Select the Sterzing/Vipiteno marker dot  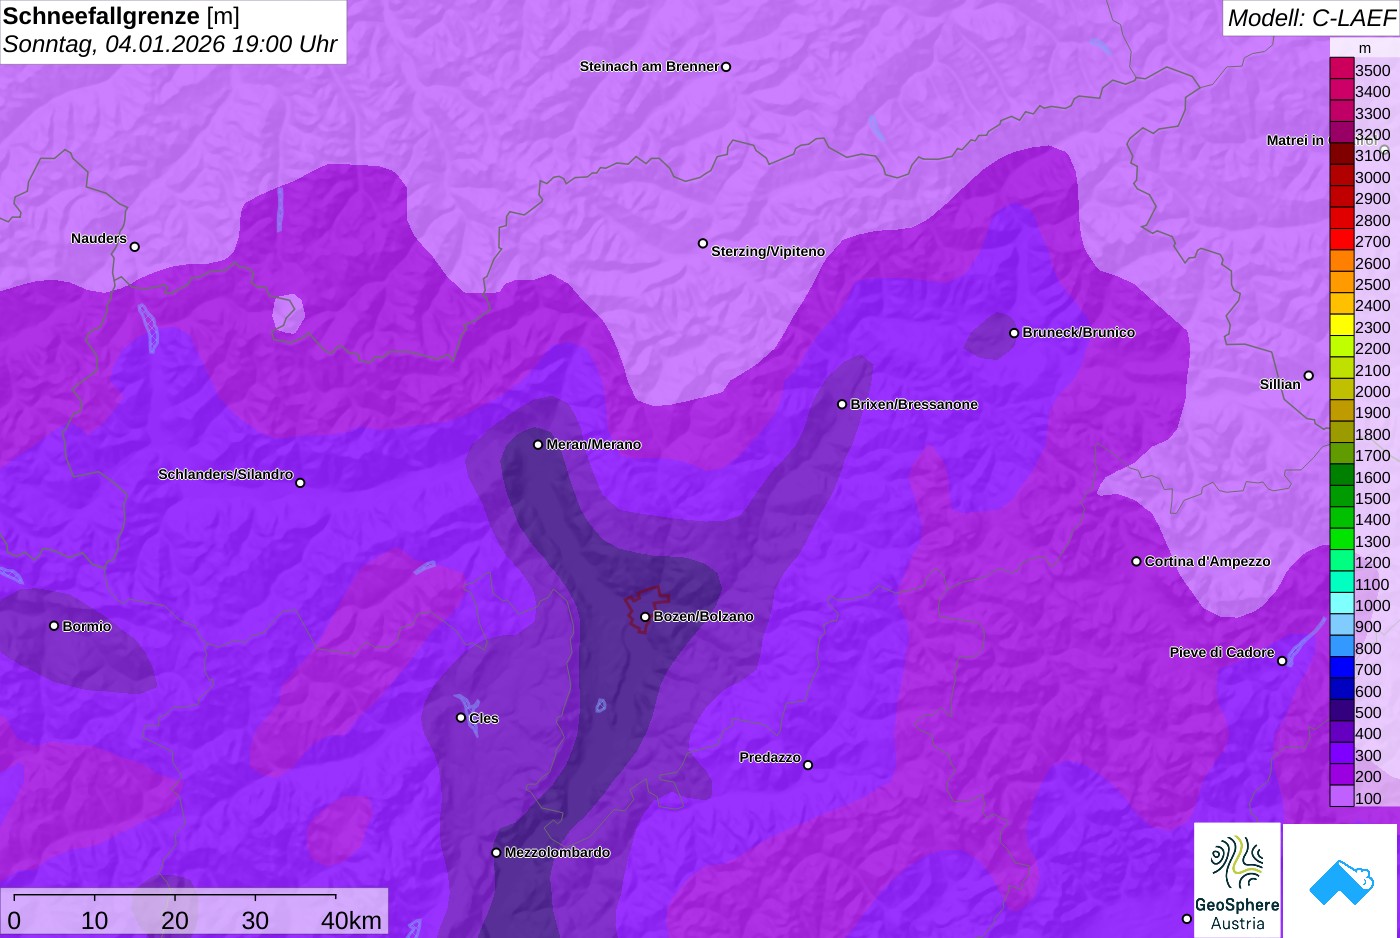pyautogui.click(x=703, y=243)
